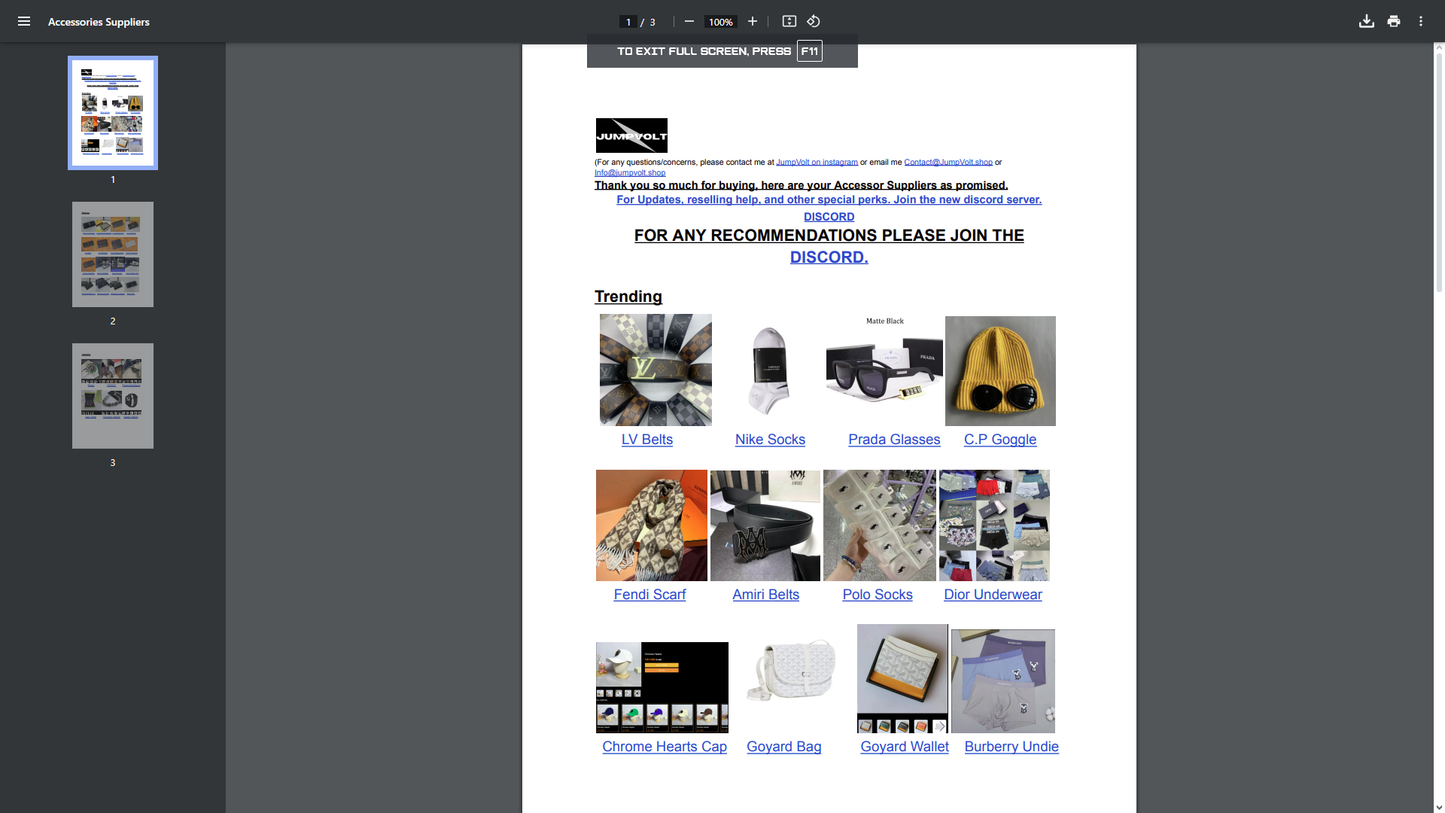This screenshot has width=1445, height=813.
Task: Select page 1 thumbnail
Action: click(x=113, y=113)
